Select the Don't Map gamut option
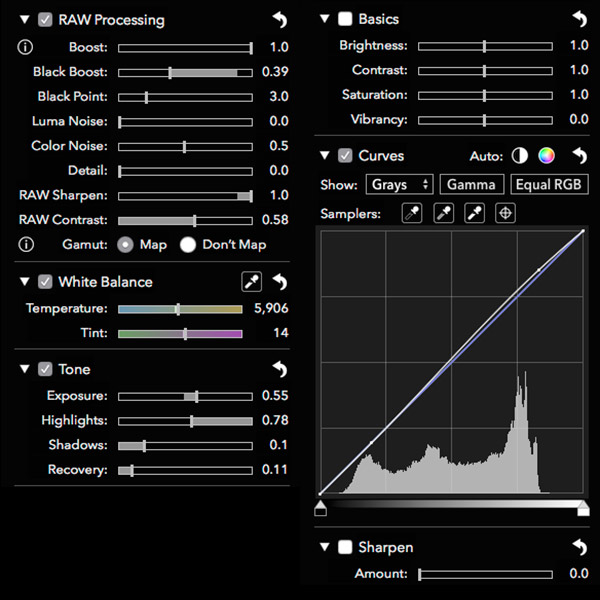This screenshot has width=600, height=600. 188,245
